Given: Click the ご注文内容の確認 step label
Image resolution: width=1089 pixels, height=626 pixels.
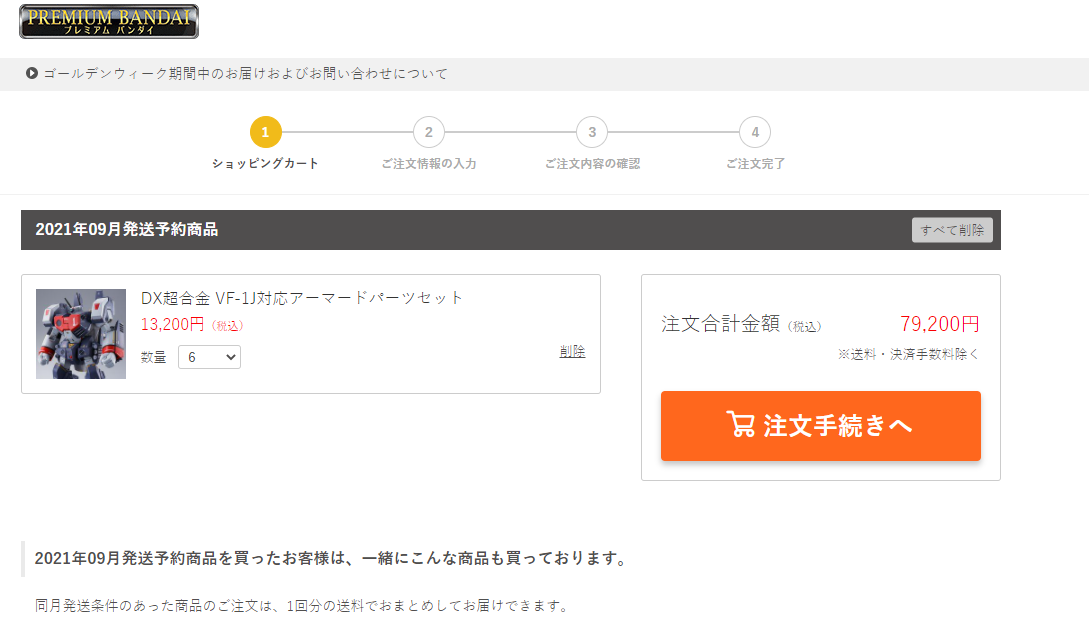Looking at the screenshot, I should [x=592, y=163].
